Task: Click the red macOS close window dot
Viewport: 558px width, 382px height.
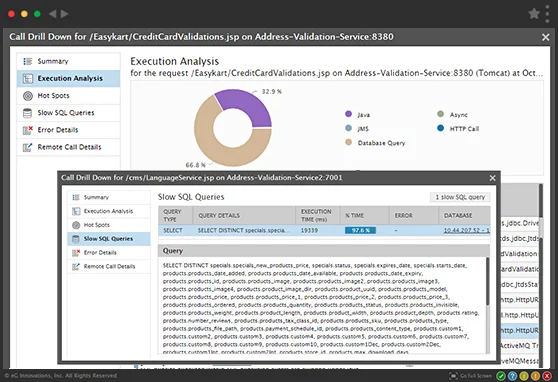Action: pos(11,14)
